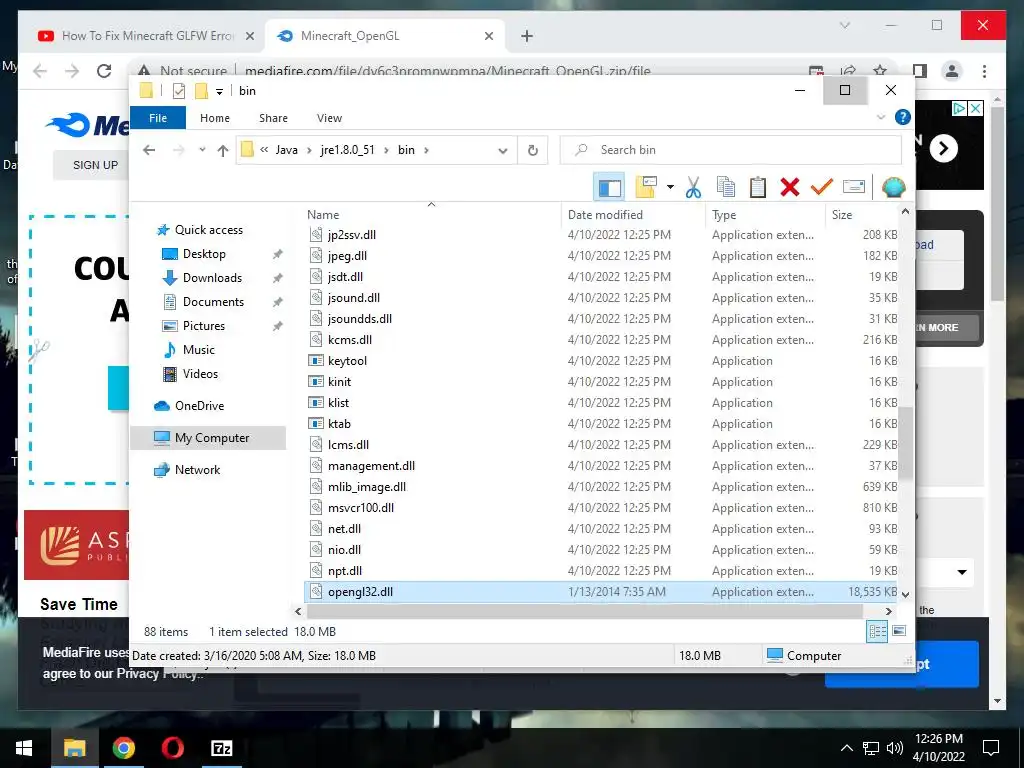Viewport: 1024px width, 768px height.
Task: Bookmark this page star in Chrome
Action: click(880, 71)
